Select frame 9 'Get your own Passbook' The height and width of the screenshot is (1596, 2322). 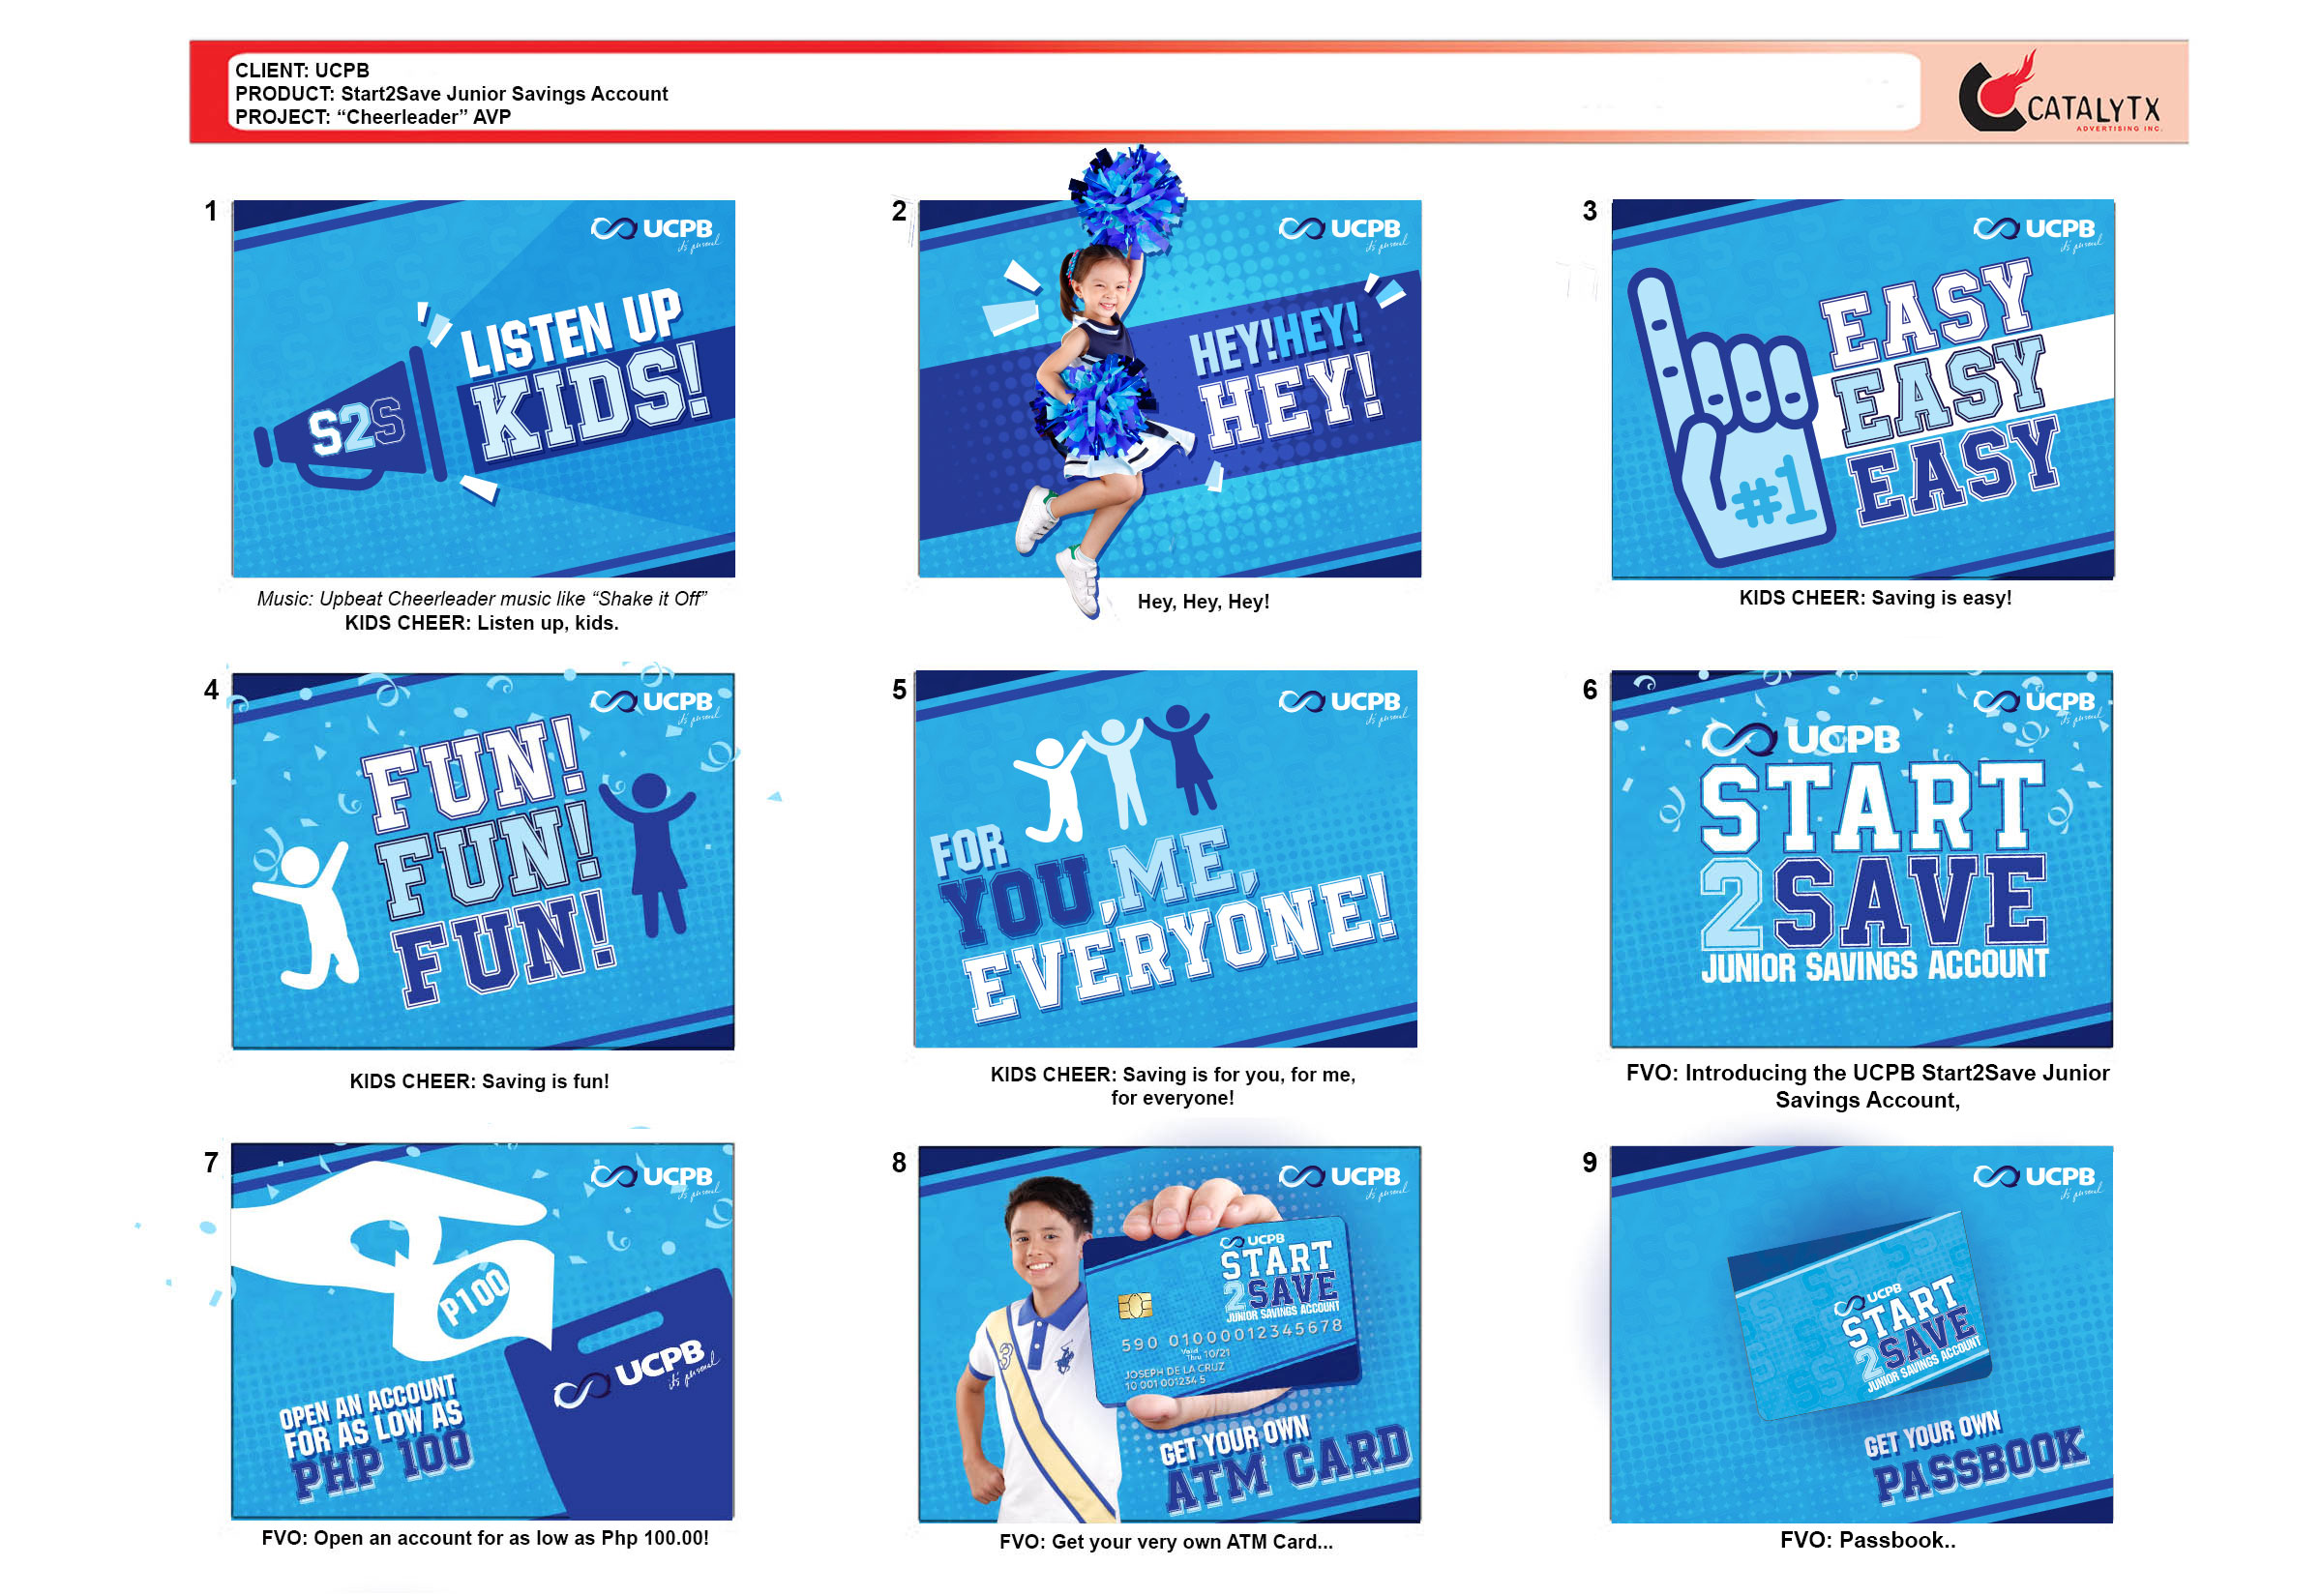[1861, 1334]
